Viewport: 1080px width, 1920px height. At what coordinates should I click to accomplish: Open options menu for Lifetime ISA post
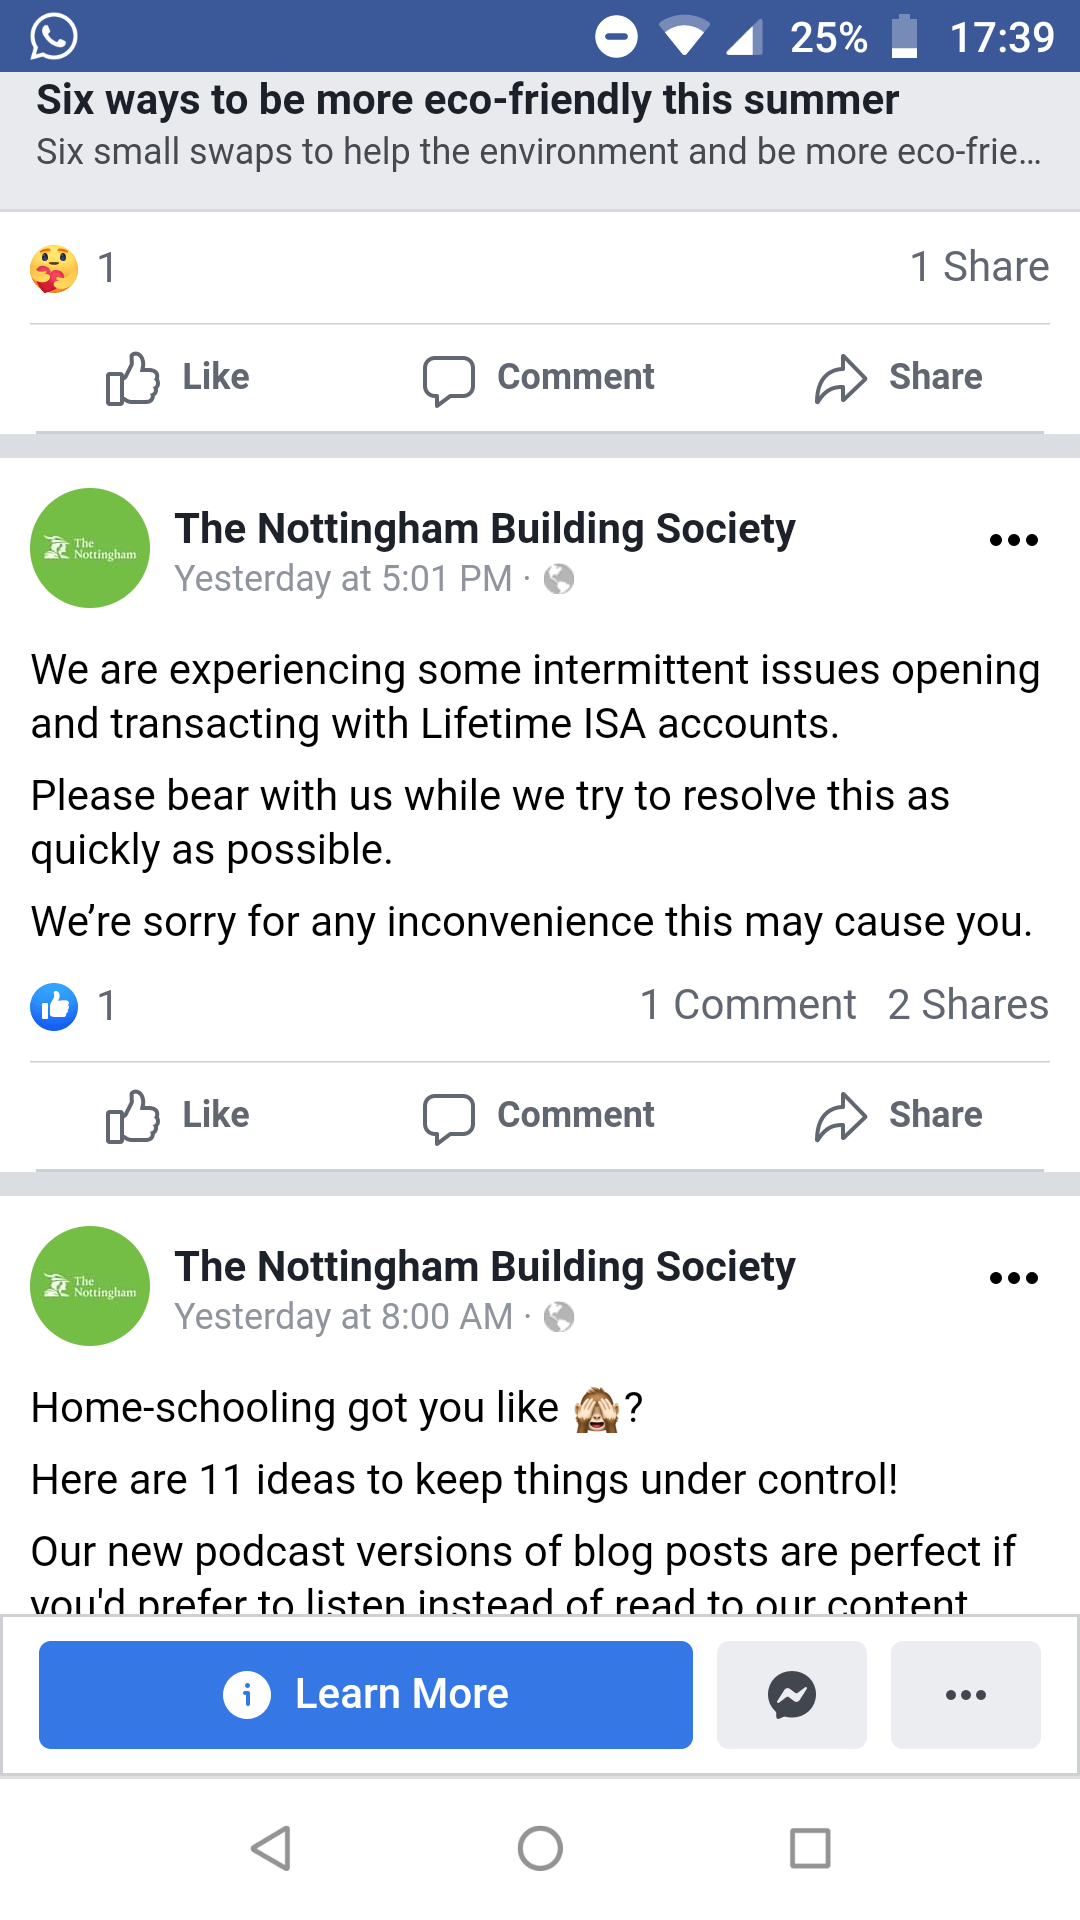click(x=1013, y=540)
